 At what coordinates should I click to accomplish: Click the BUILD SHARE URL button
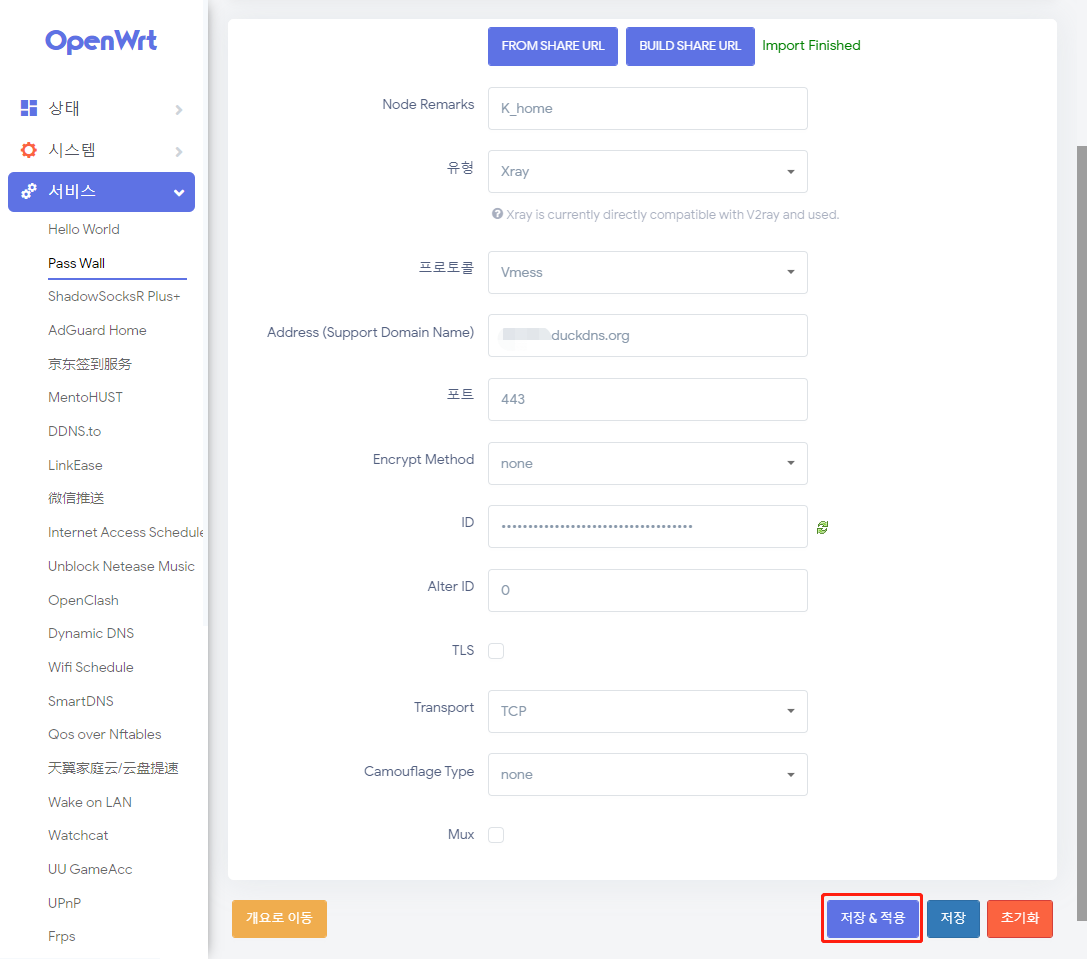pos(690,46)
